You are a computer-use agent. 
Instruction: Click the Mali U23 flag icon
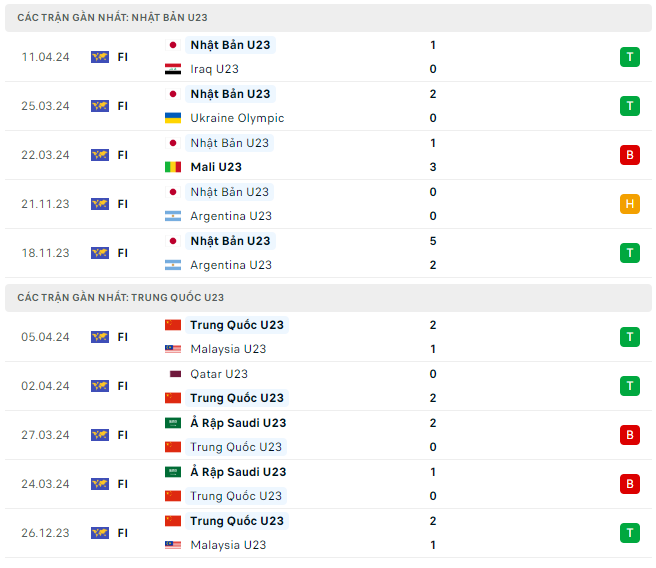(x=172, y=167)
